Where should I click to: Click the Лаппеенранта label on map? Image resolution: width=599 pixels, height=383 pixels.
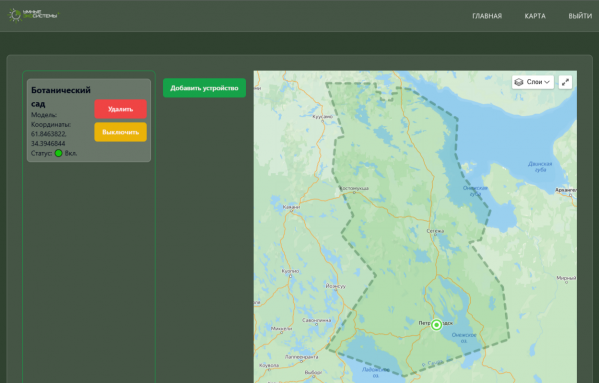click(301, 357)
